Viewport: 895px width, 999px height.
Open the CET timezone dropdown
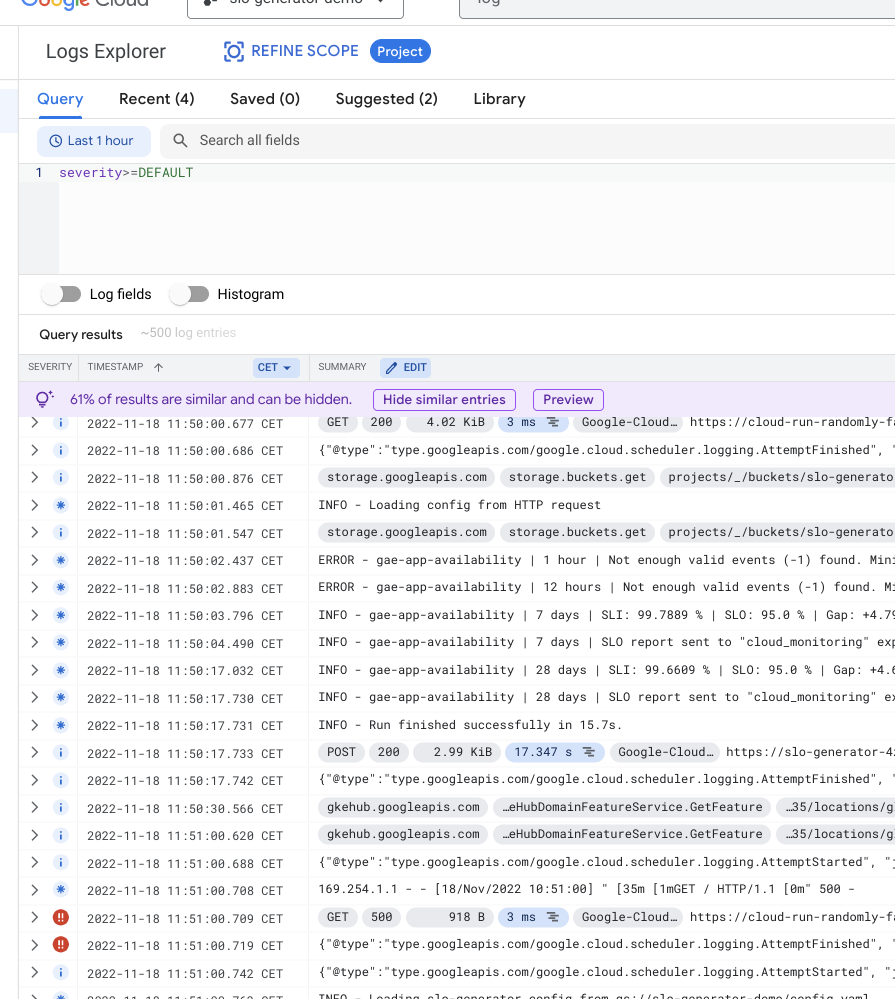pos(275,367)
